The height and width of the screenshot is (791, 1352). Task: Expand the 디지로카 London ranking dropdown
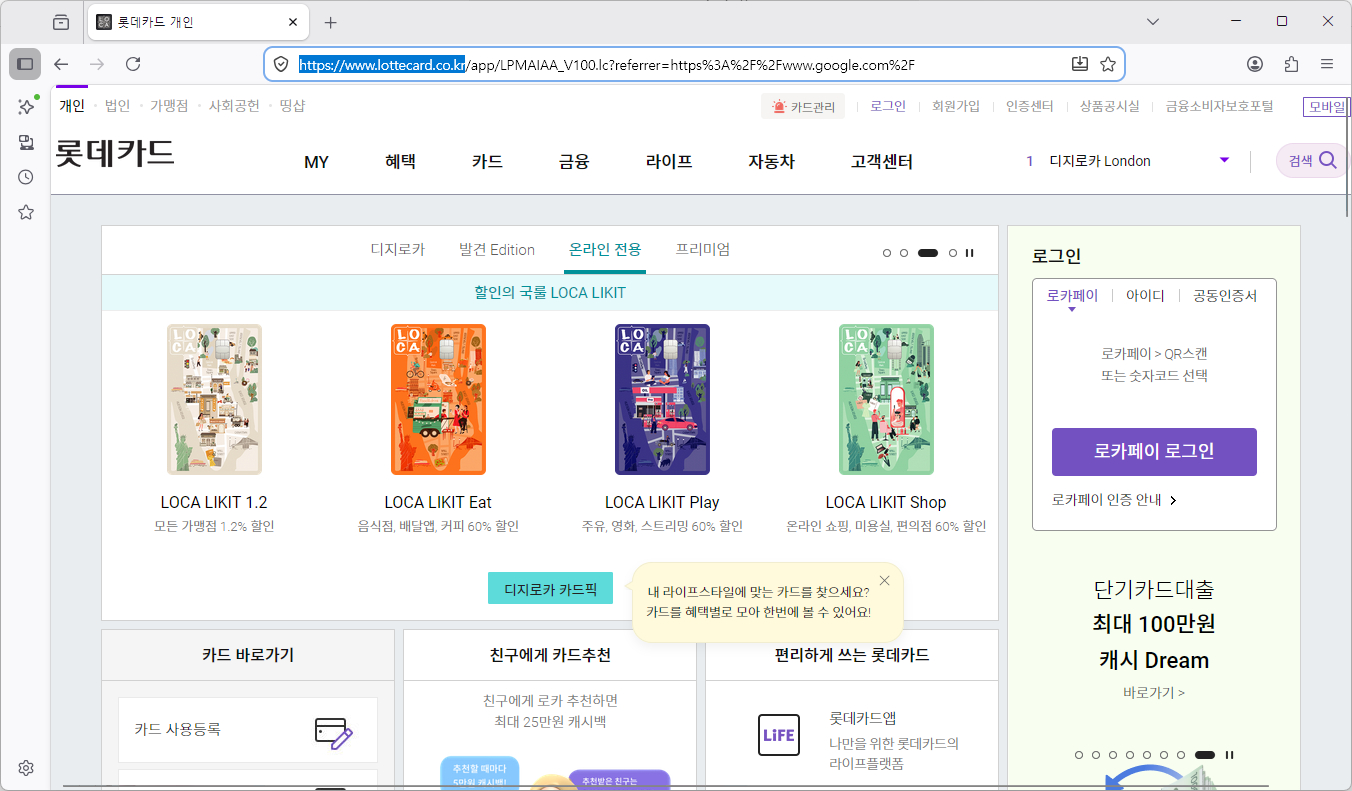[1224, 160]
